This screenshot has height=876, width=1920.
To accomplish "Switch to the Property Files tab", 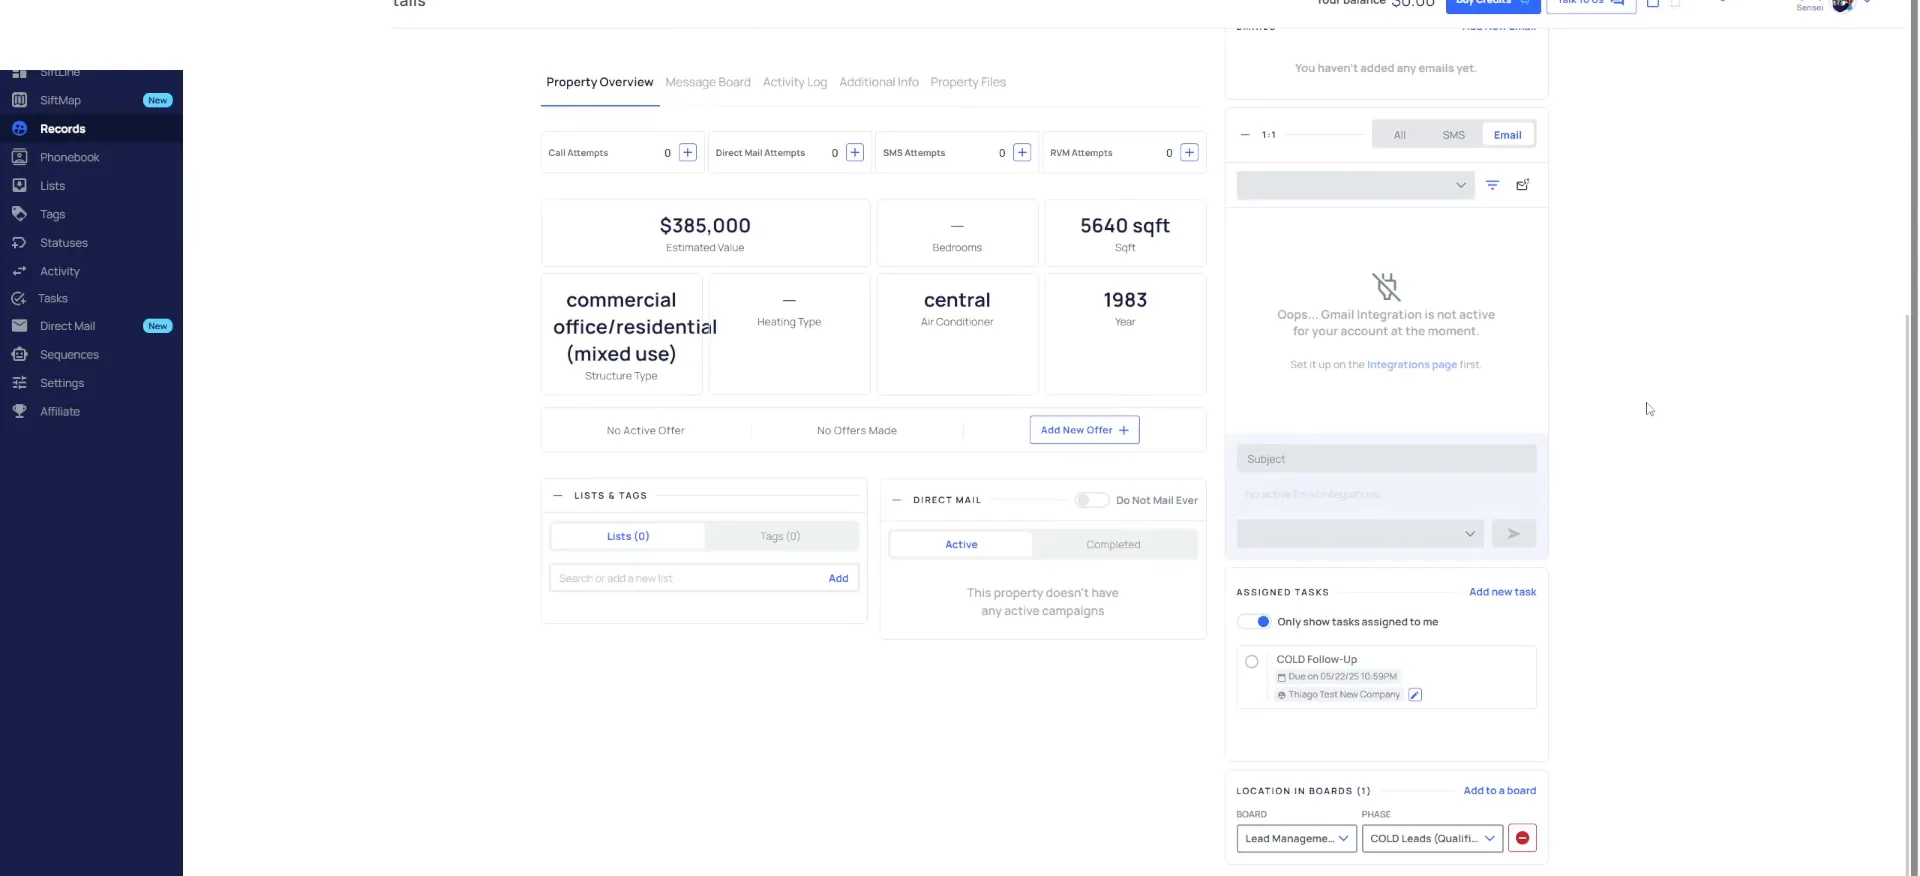I will tap(968, 82).
